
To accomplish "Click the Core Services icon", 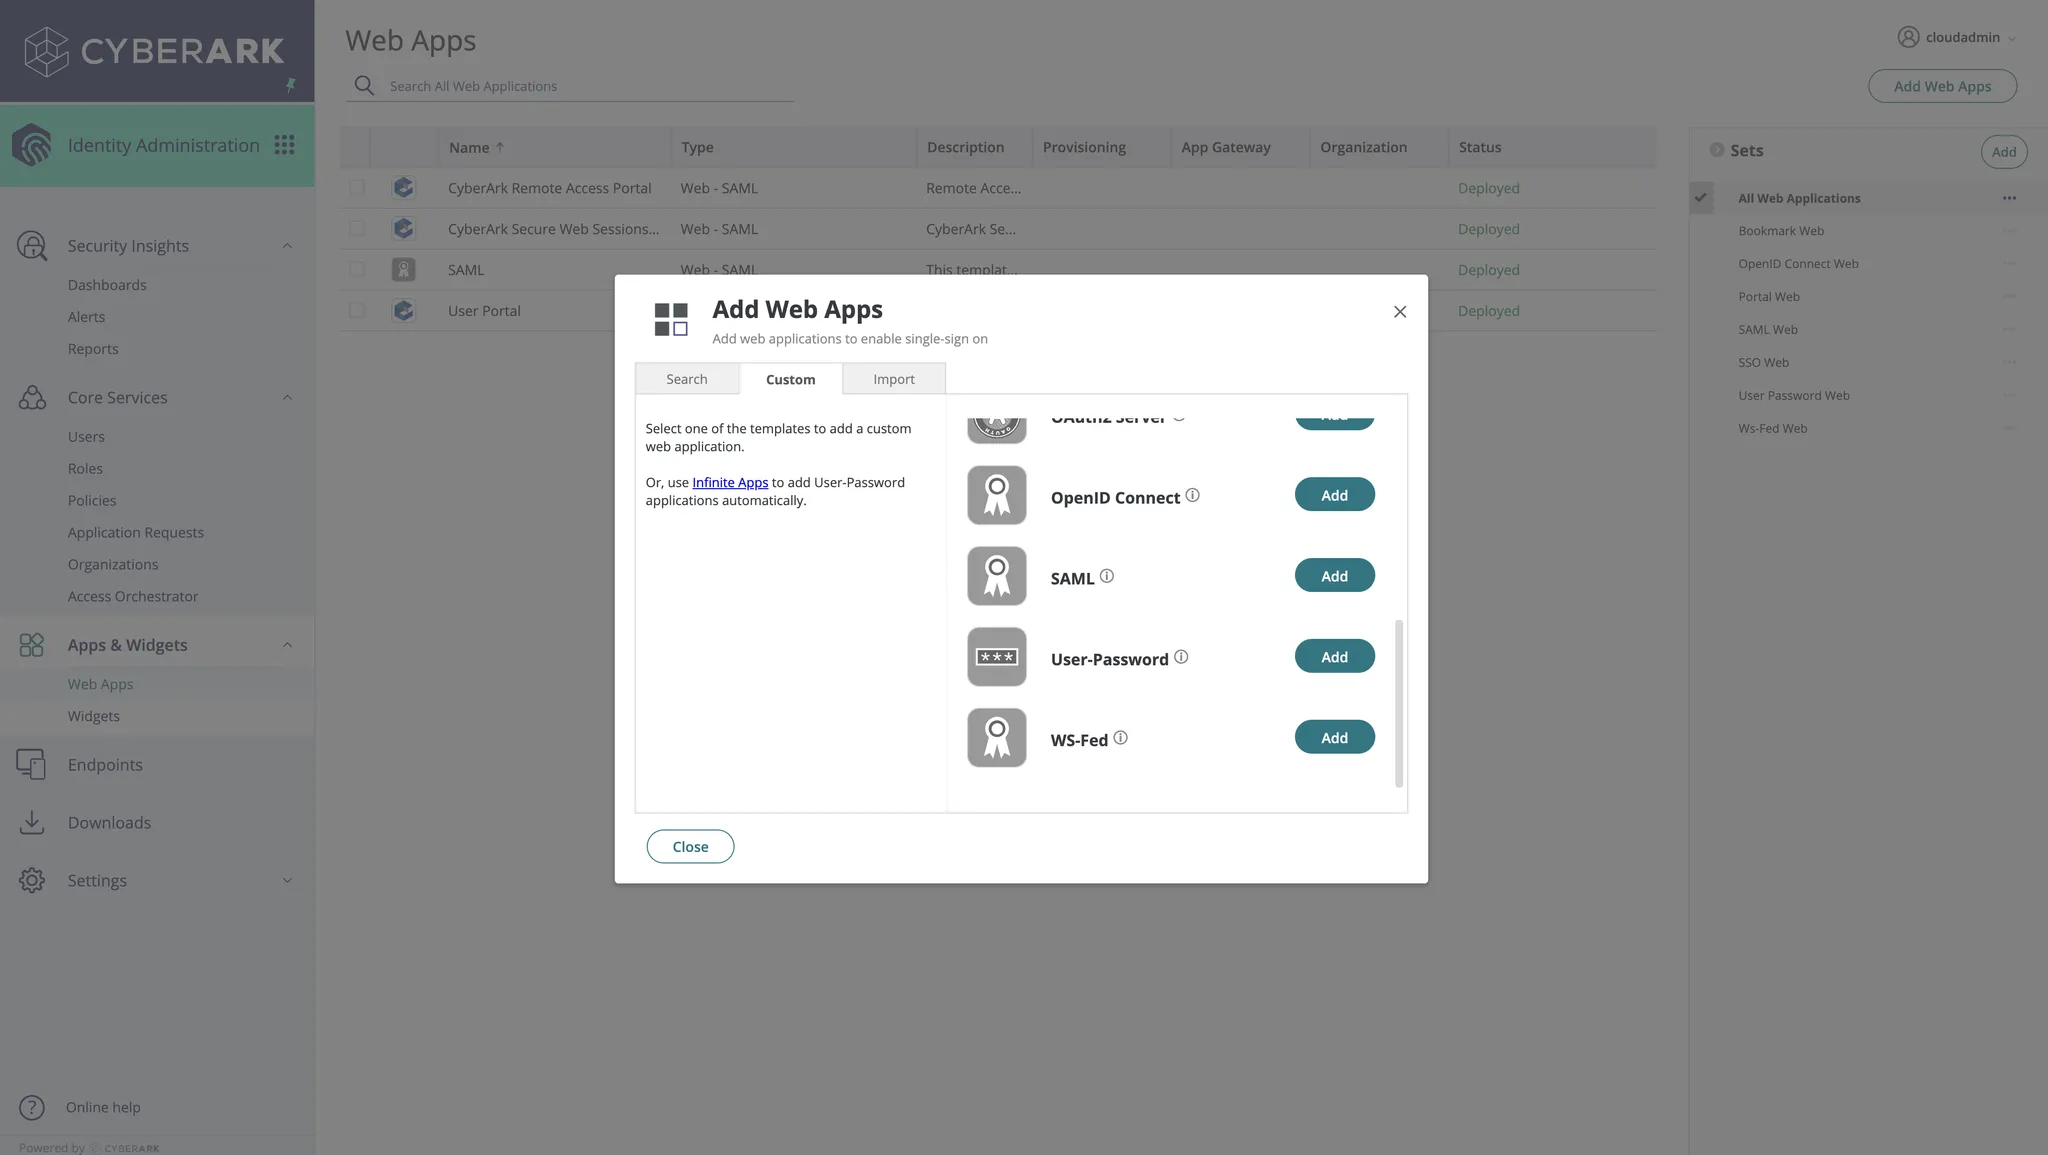I will tap(32, 397).
